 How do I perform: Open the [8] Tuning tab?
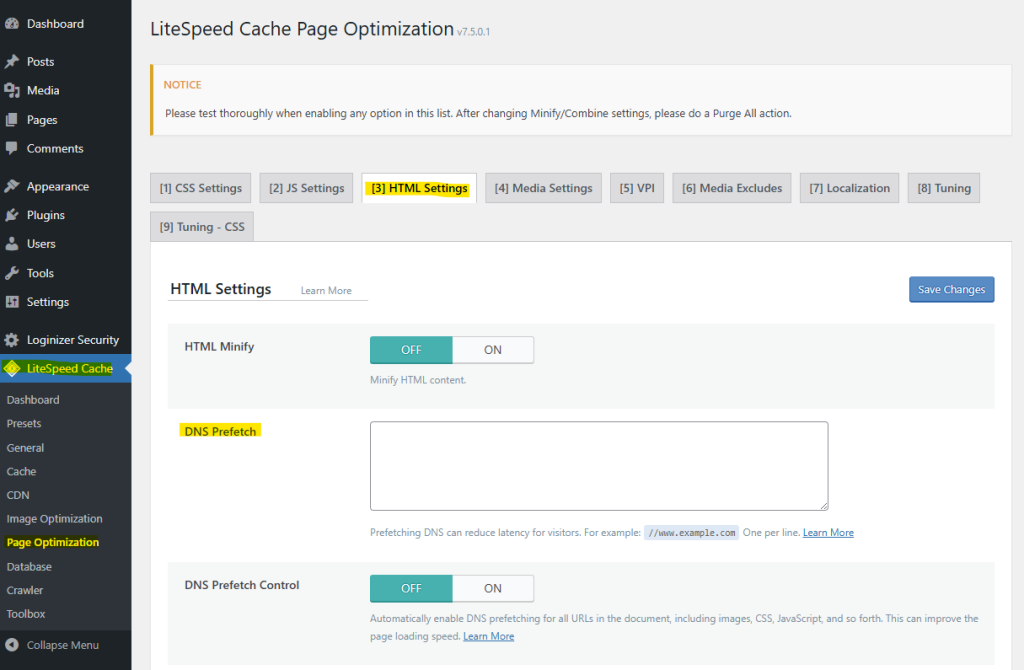coord(943,187)
